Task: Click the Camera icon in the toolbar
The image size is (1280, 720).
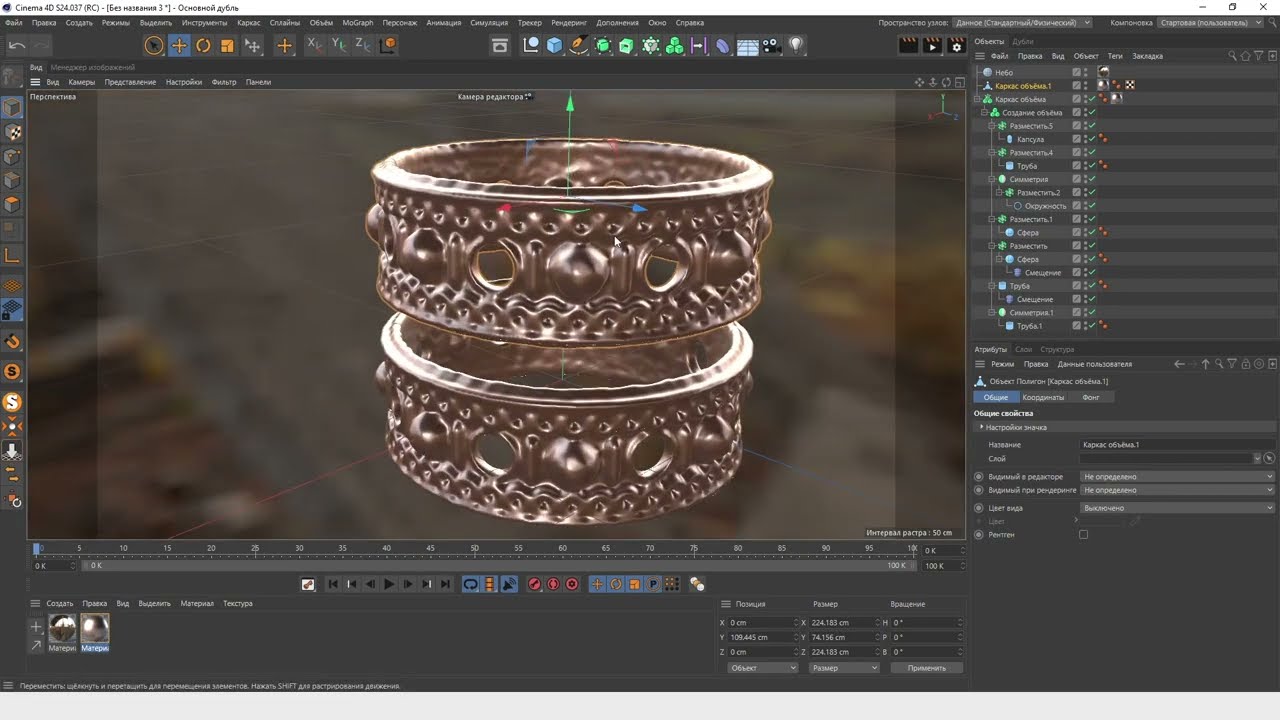Action: 771,45
